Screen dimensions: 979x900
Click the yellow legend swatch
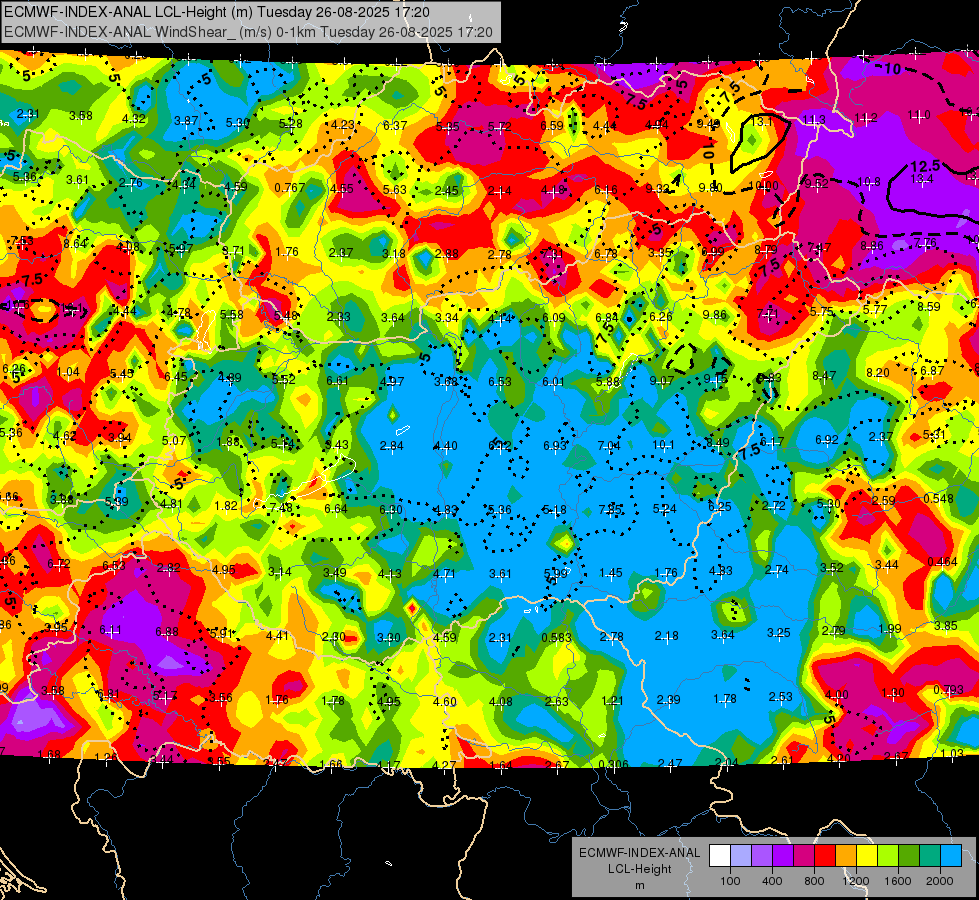(x=867, y=855)
